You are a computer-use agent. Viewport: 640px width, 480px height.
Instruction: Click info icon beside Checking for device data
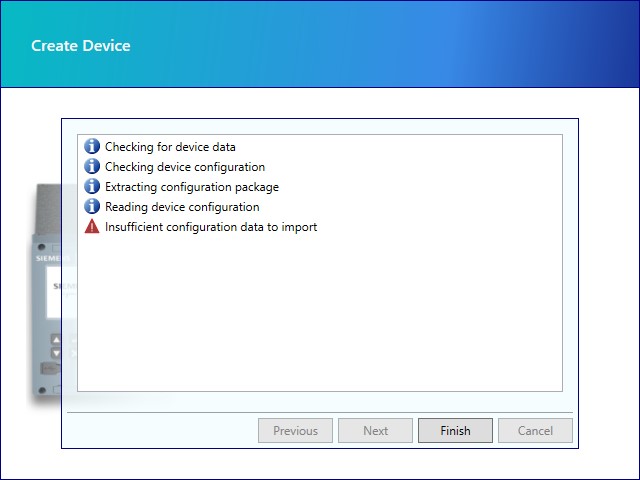[x=92, y=147]
